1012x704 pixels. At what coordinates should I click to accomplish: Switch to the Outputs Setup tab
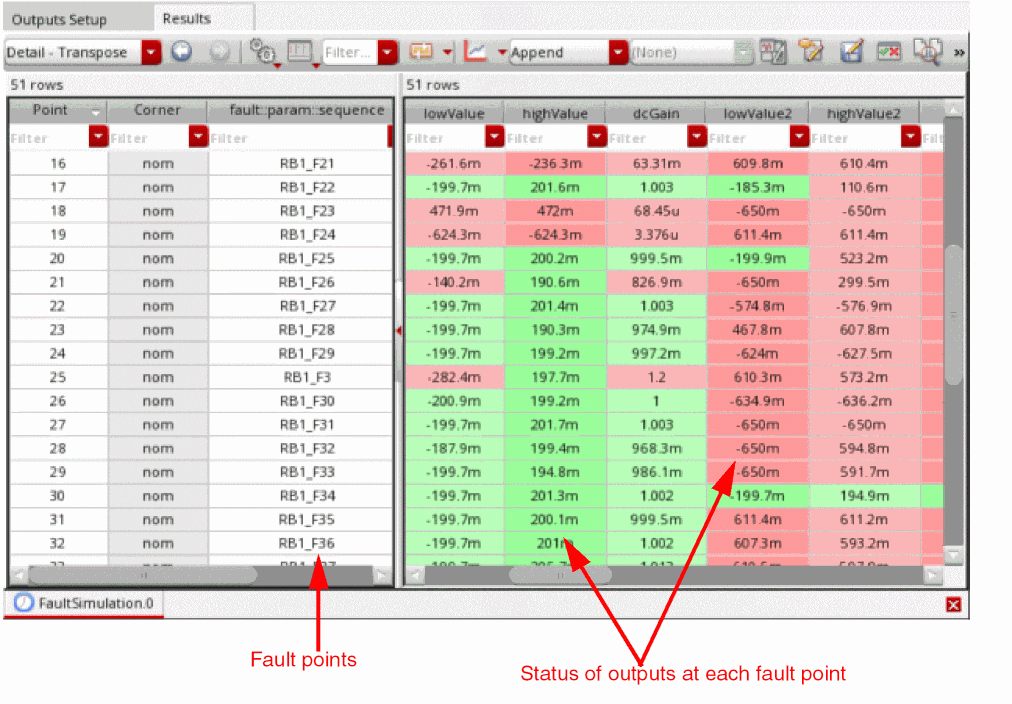59,19
